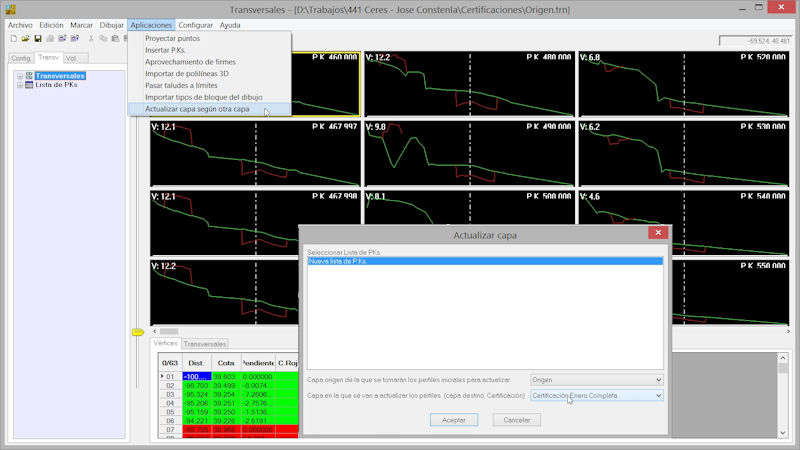Image resolution: width=800 pixels, height=450 pixels.
Task: Click the coordinates readout field
Action: (x=756, y=41)
